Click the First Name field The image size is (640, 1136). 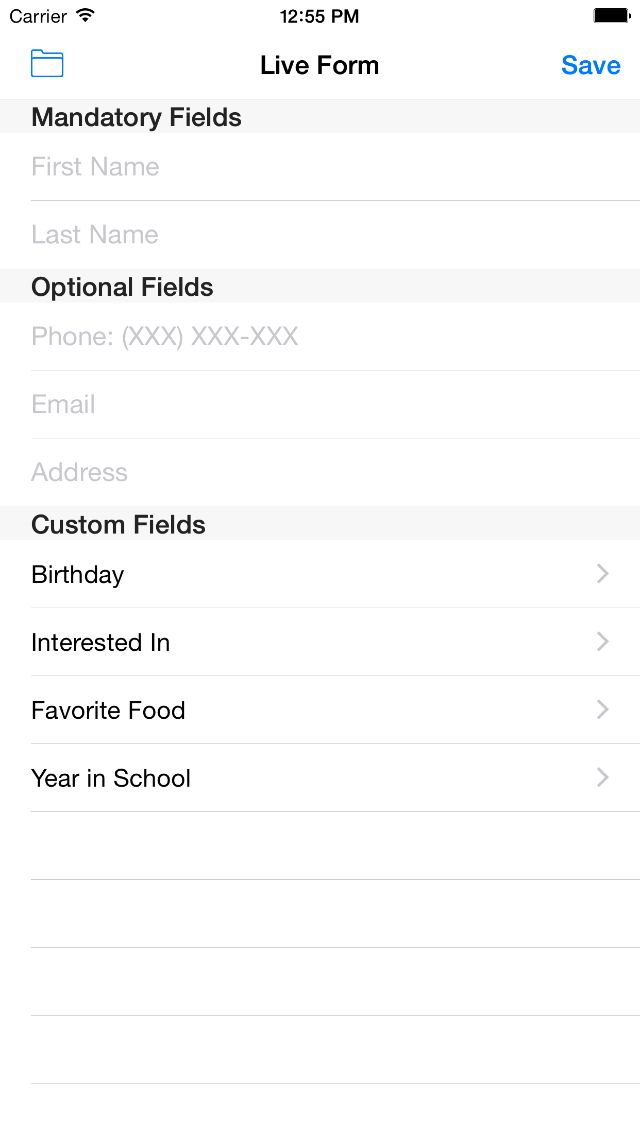point(320,167)
